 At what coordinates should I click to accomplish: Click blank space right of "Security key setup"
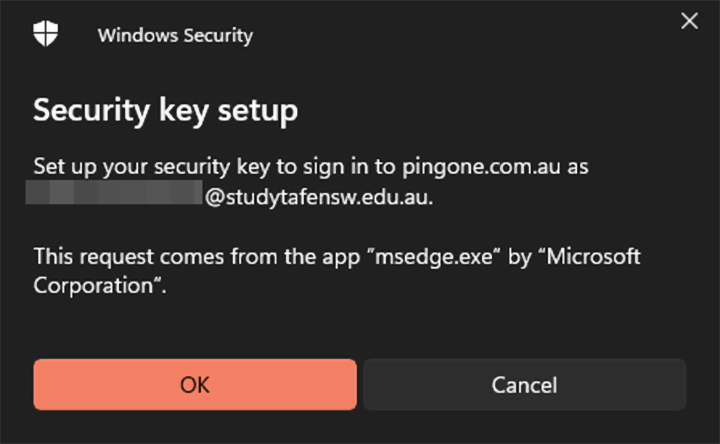pos(480,110)
